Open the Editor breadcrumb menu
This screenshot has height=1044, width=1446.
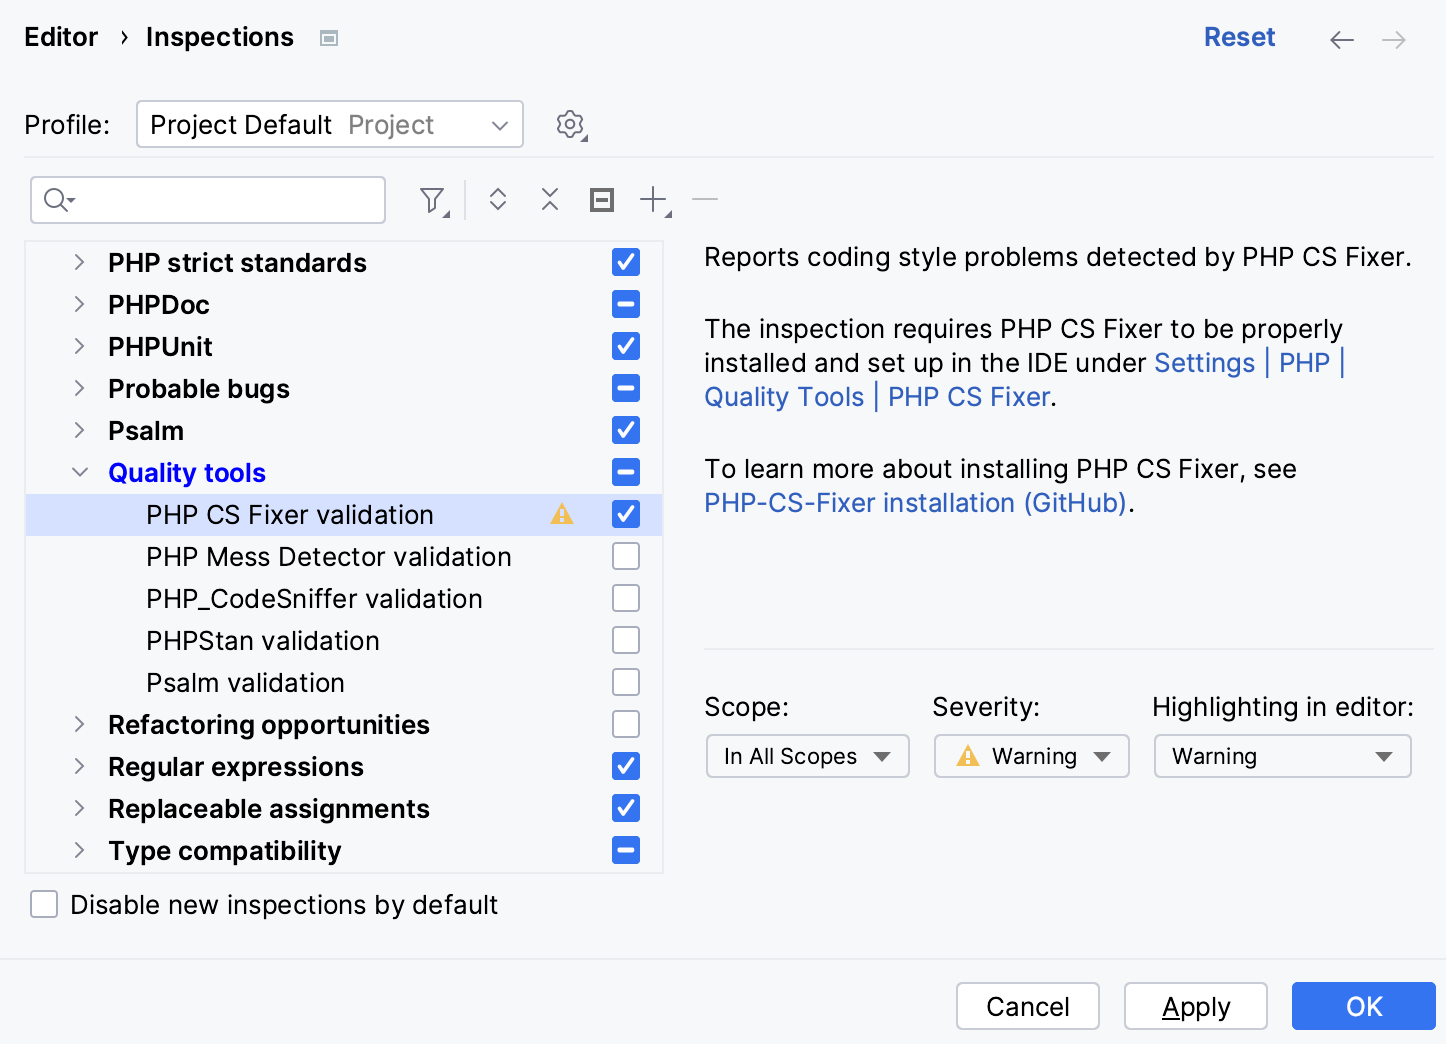click(61, 37)
